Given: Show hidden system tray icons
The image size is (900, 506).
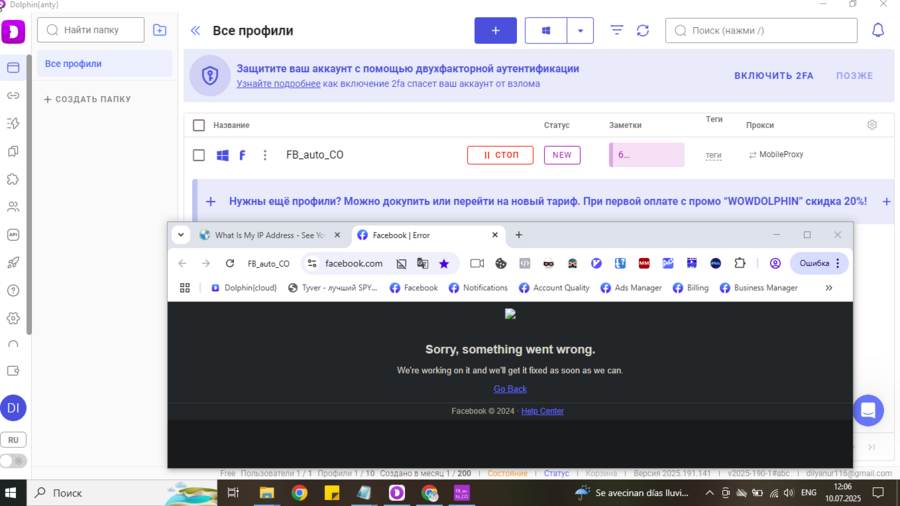Looking at the screenshot, I should (x=709, y=493).
